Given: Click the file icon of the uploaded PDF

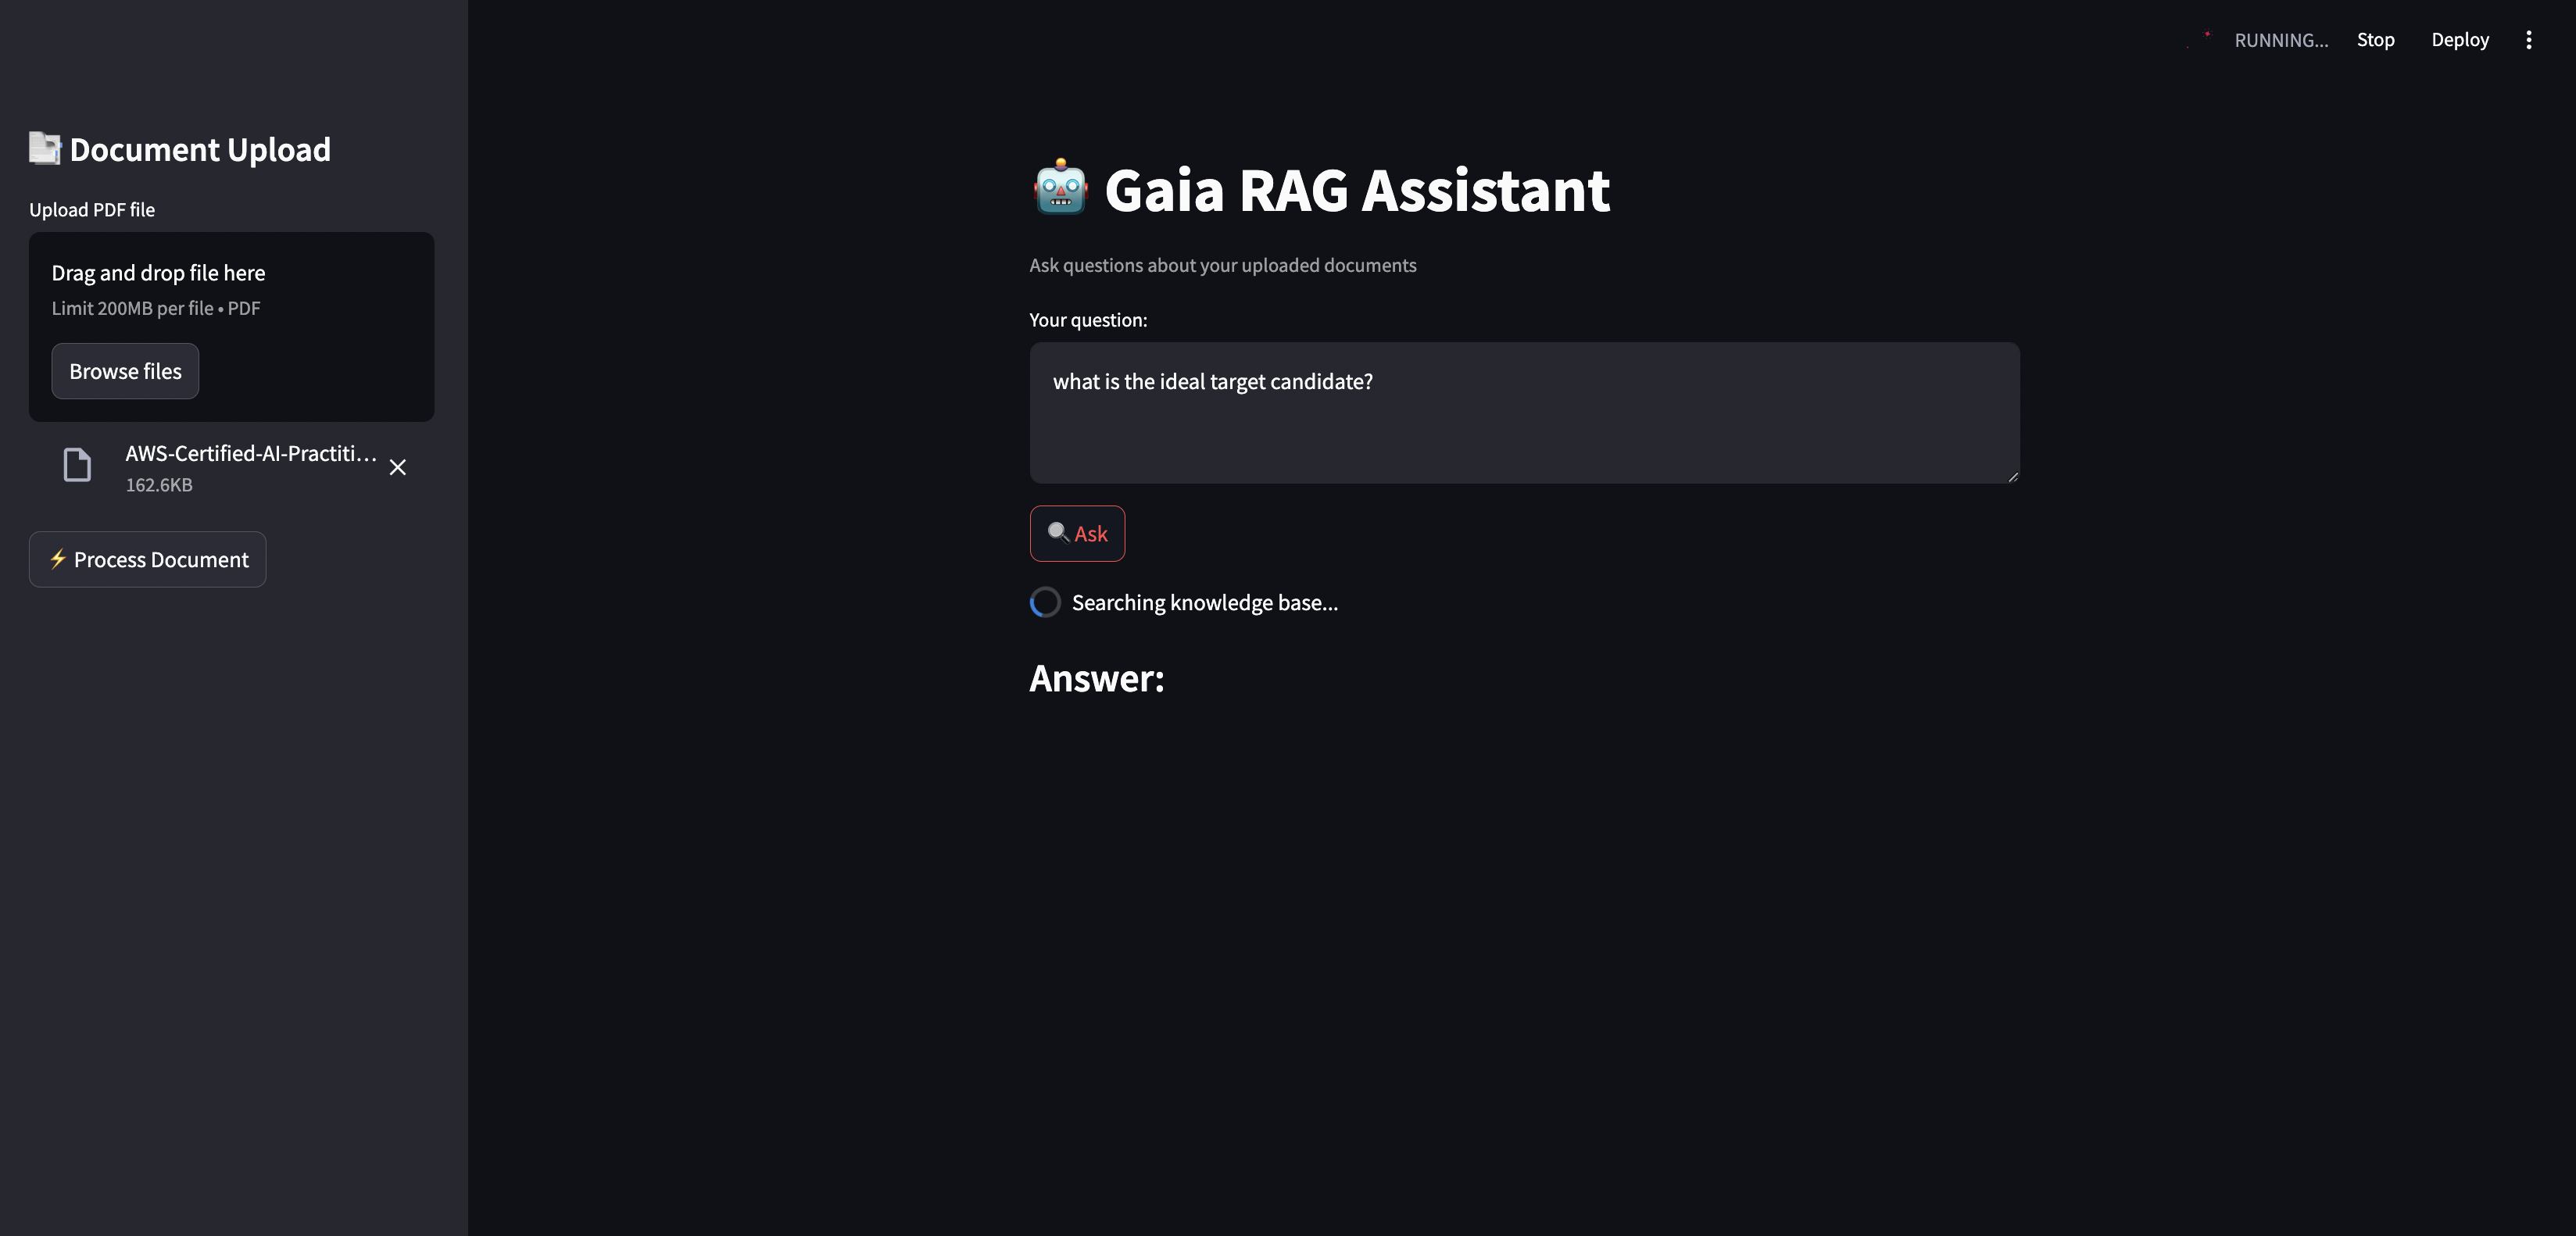Looking at the screenshot, I should 77,465.
